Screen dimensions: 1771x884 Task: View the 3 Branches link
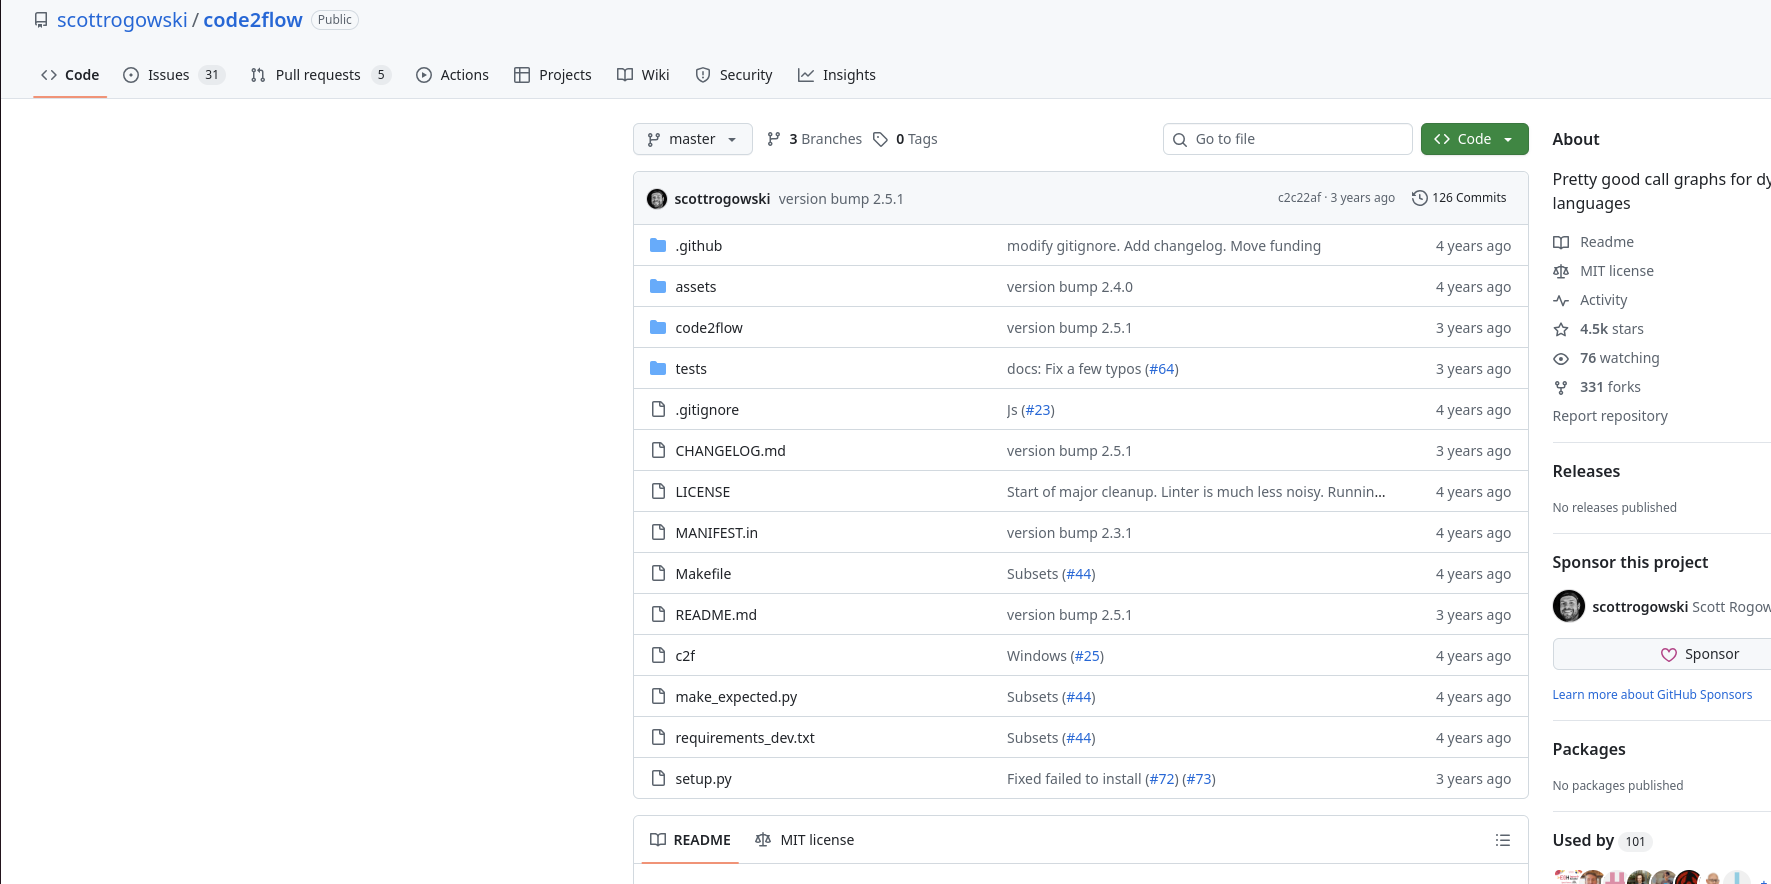pos(824,139)
